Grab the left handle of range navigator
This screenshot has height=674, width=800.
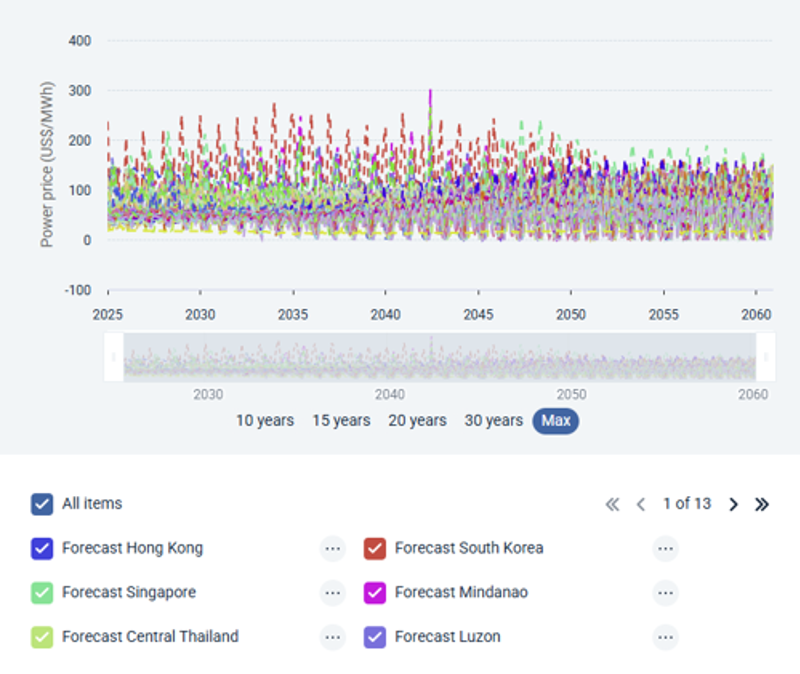(x=114, y=356)
